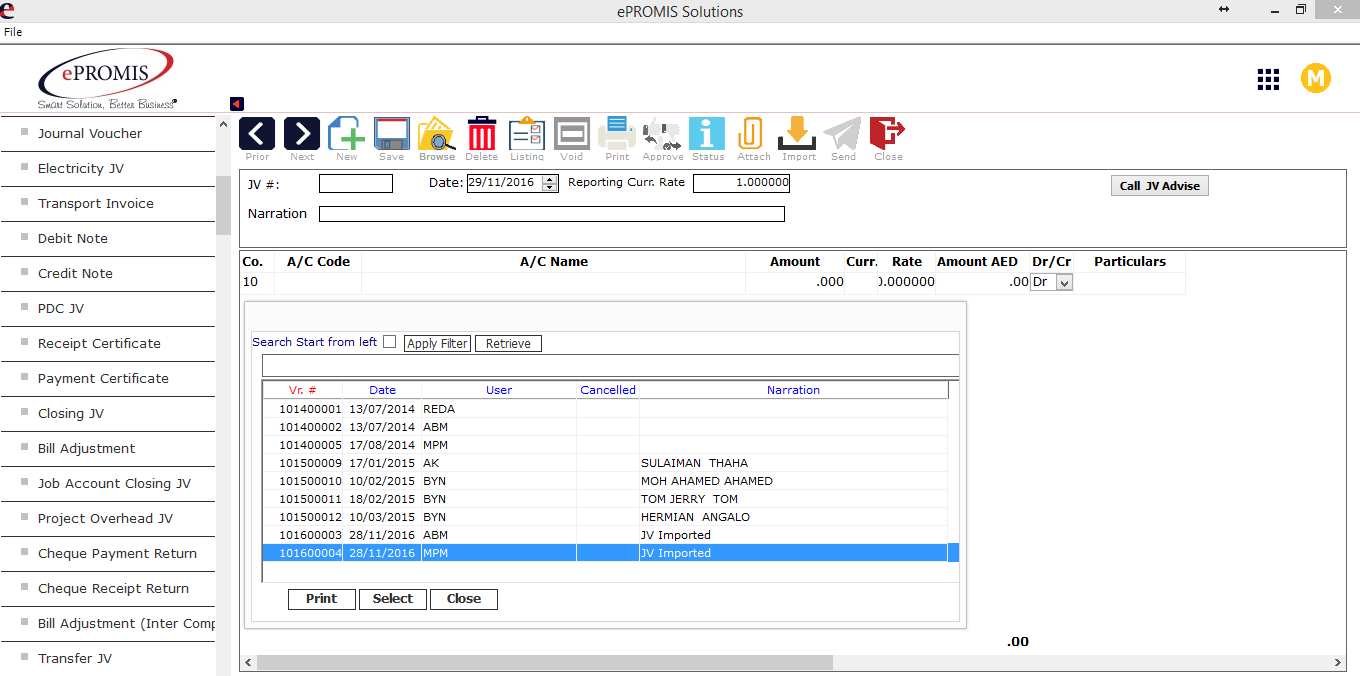Click the Browse folder icon
The height and width of the screenshot is (676, 1360).
pos(436,134)
